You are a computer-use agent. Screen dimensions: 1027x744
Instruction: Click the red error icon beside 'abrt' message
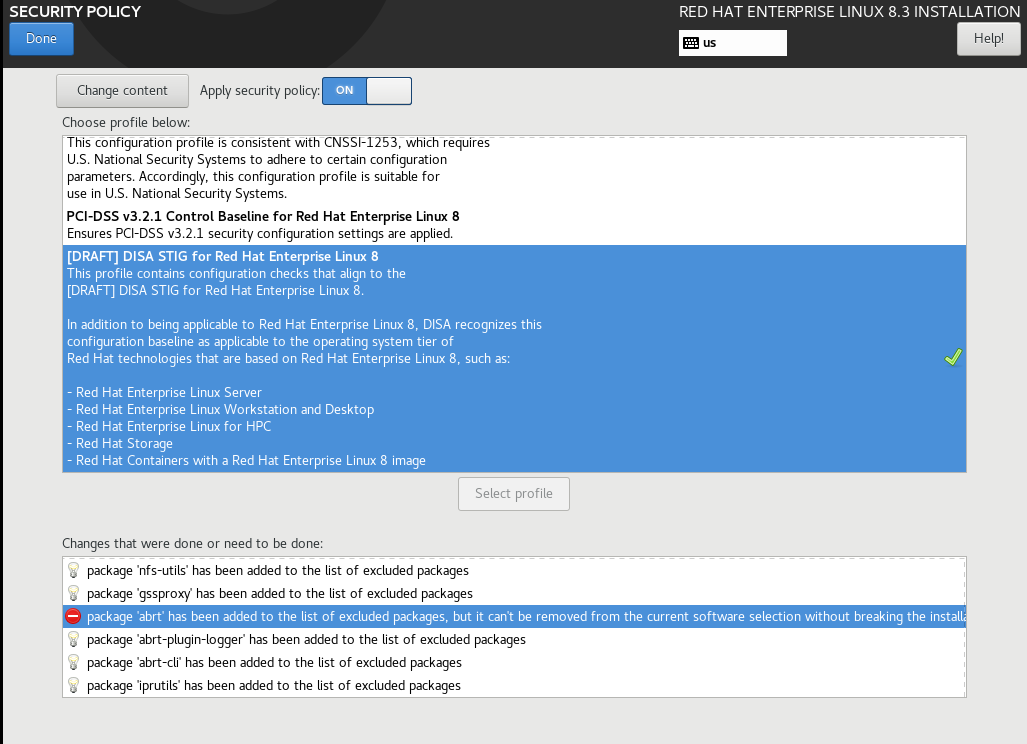[x=73, y=616]
